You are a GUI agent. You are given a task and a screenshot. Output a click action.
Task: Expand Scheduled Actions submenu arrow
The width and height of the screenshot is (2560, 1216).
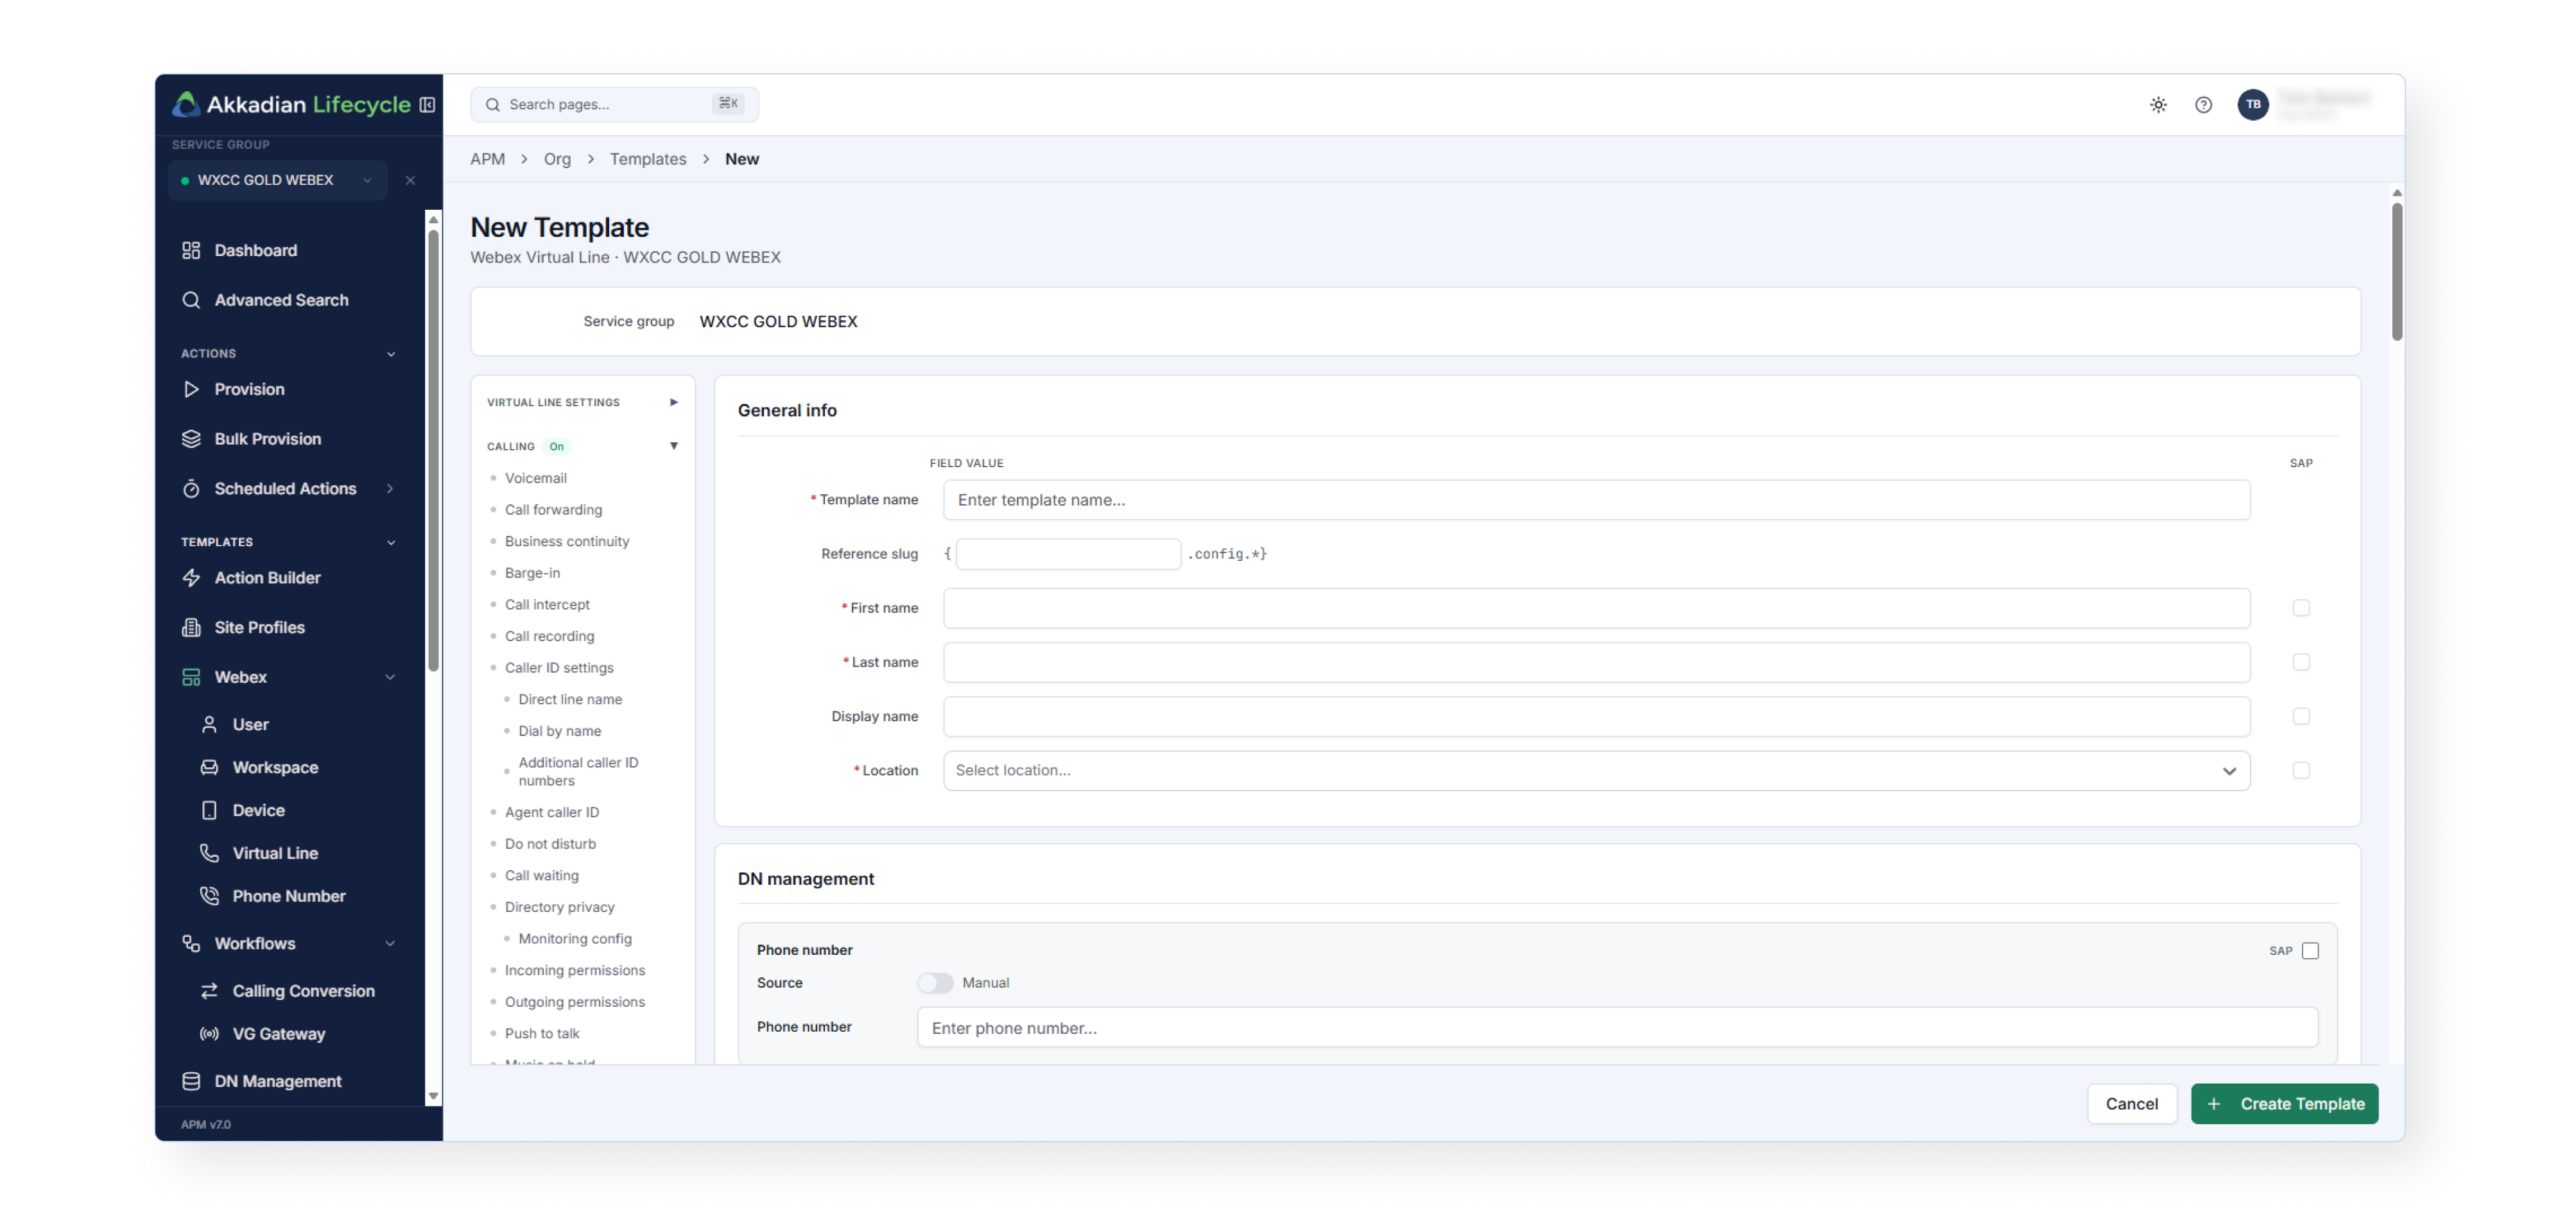point(390,488)
